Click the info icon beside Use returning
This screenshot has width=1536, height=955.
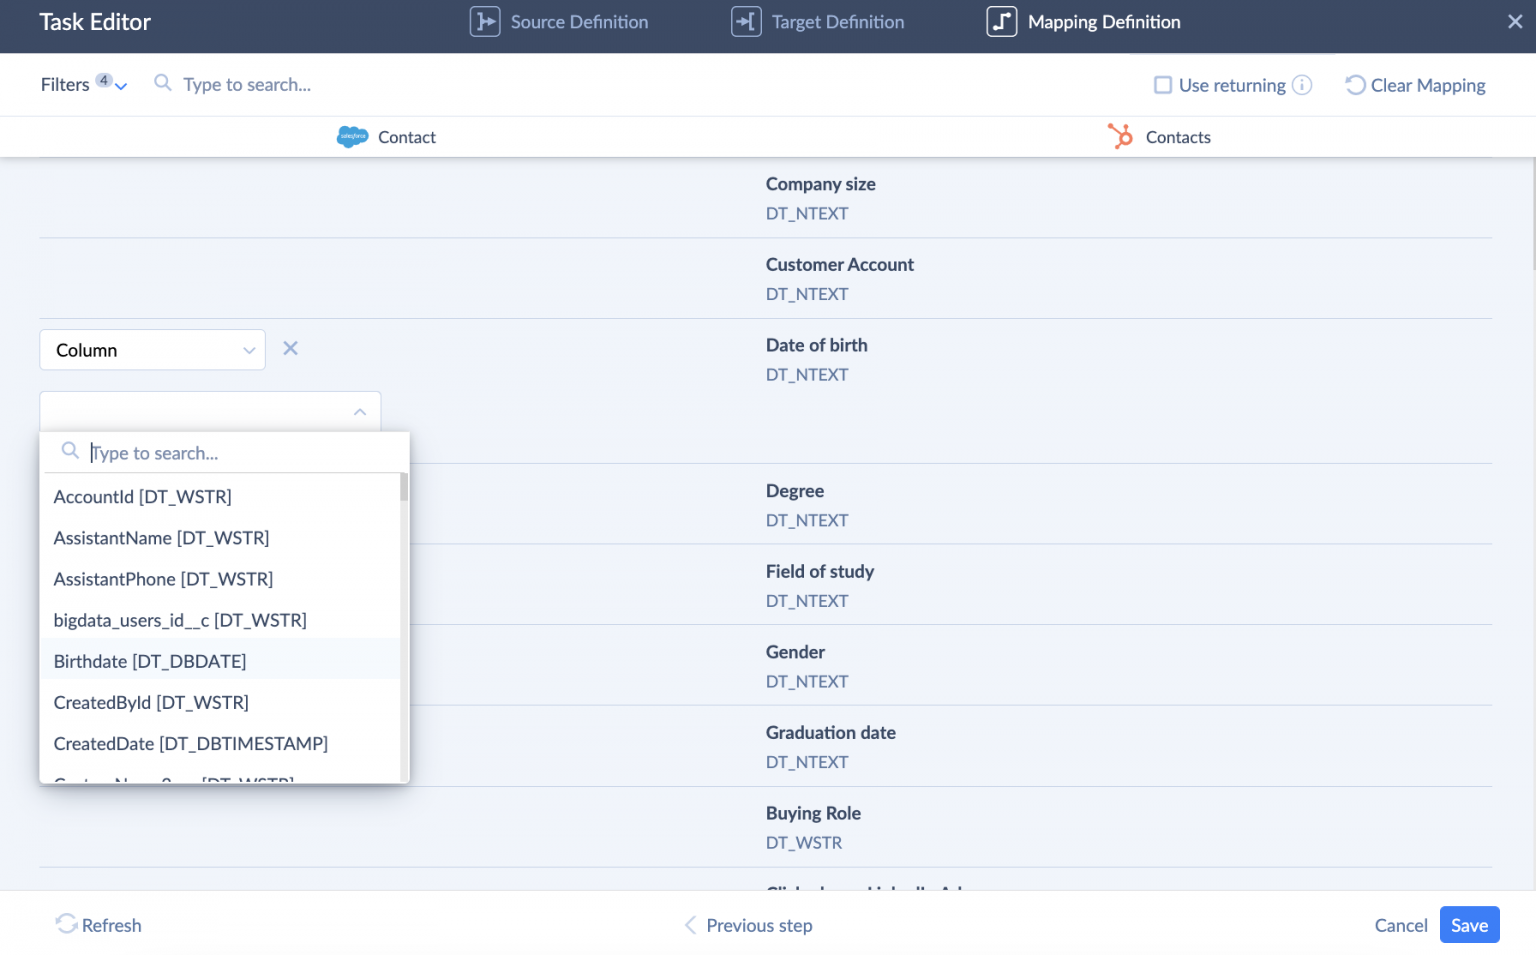1302,85
